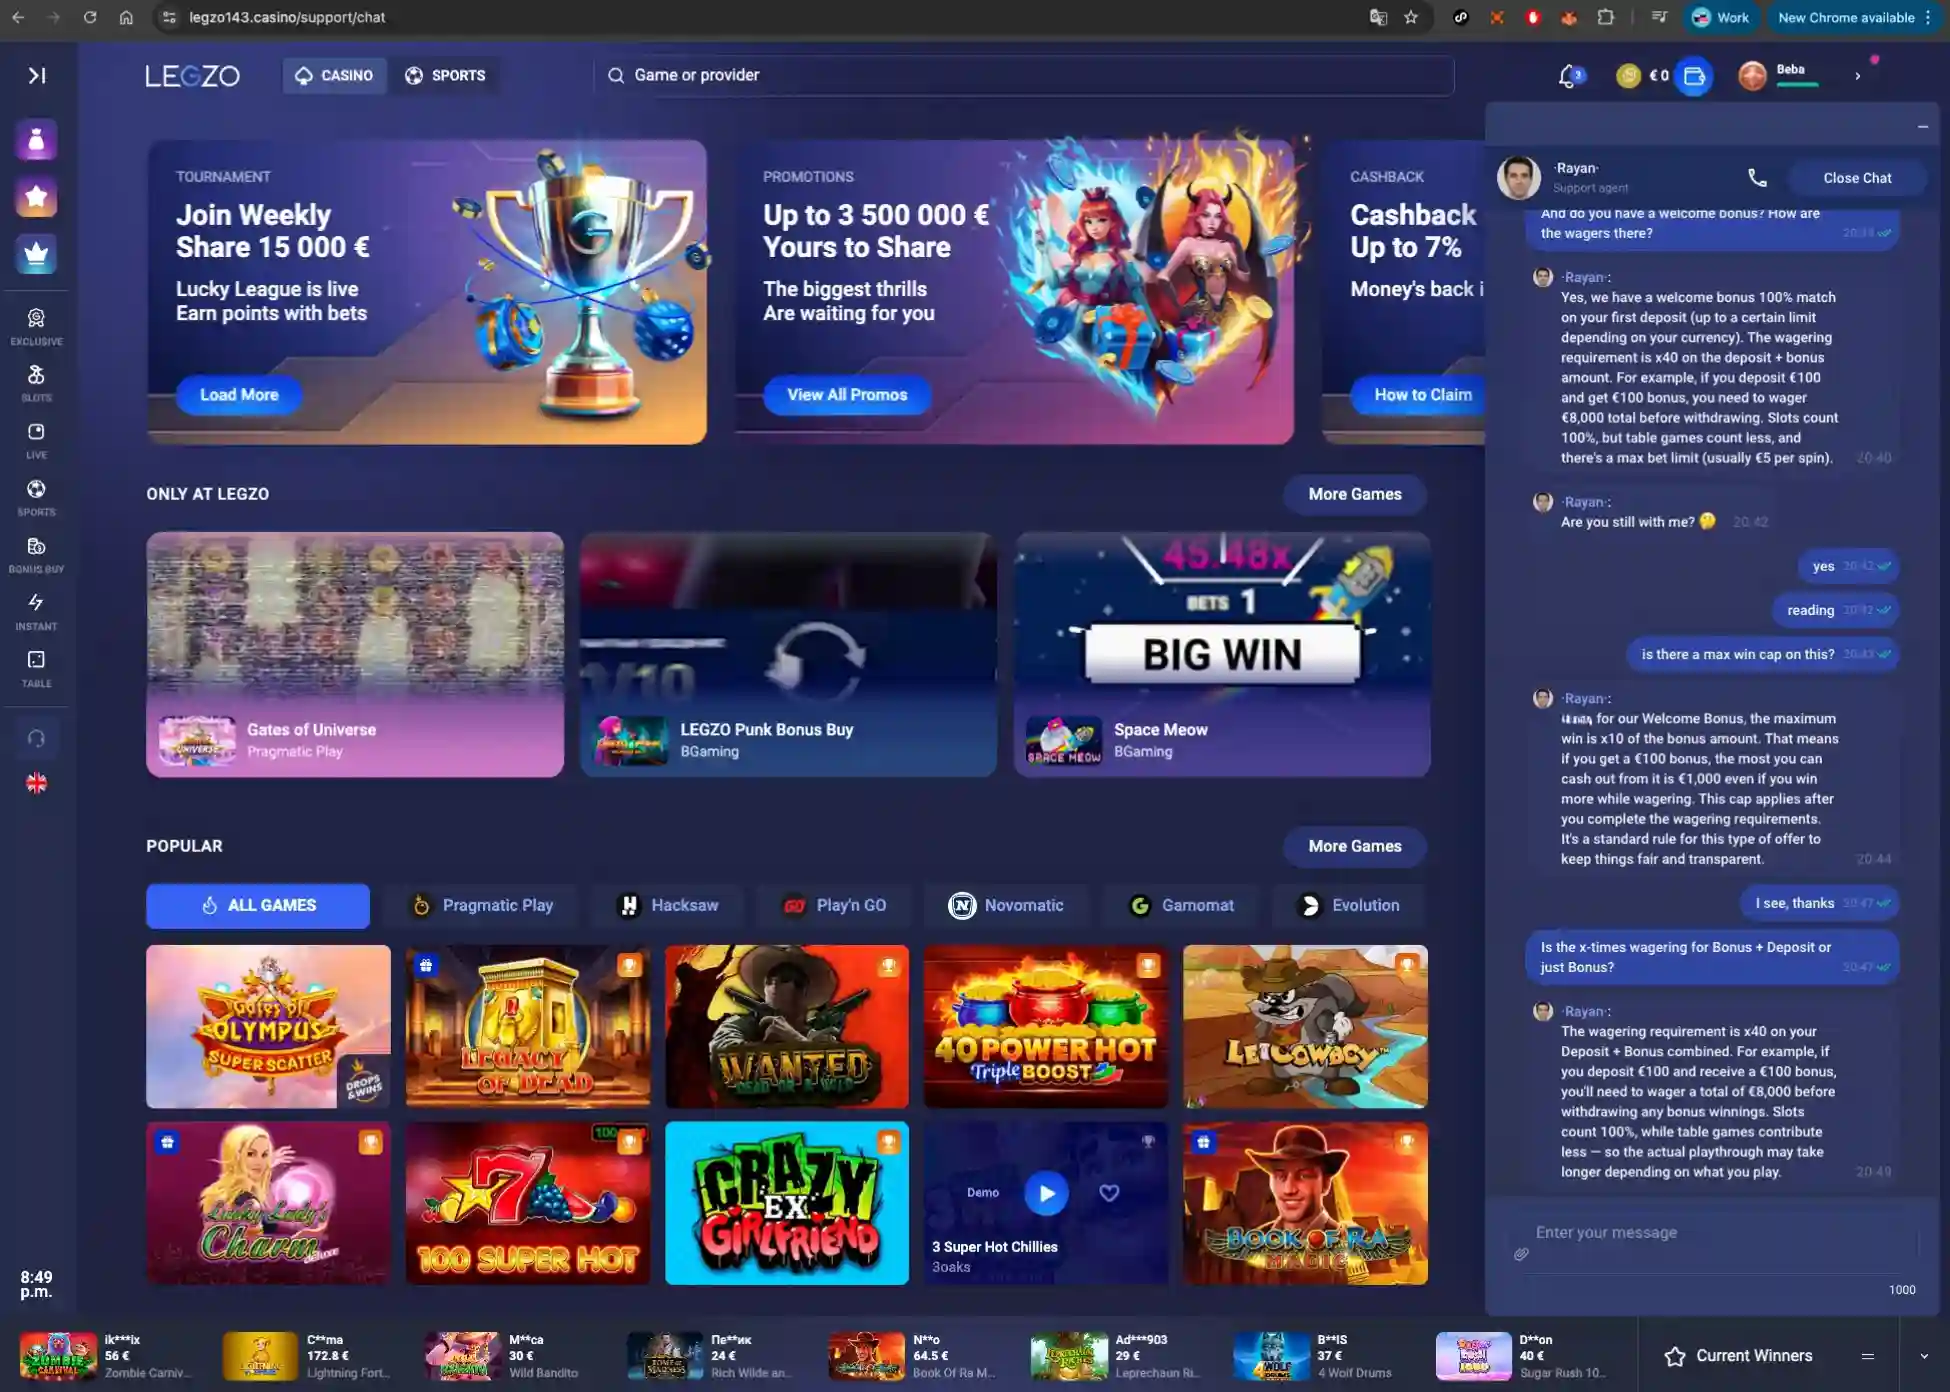
Task: Go to the LEGZO logo home
Action: [x=192, y=76]
